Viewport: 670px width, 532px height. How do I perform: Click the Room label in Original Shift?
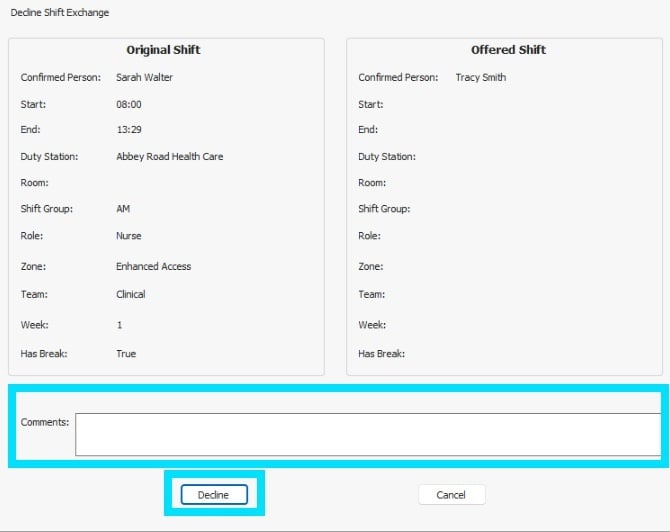click(35, 183)
